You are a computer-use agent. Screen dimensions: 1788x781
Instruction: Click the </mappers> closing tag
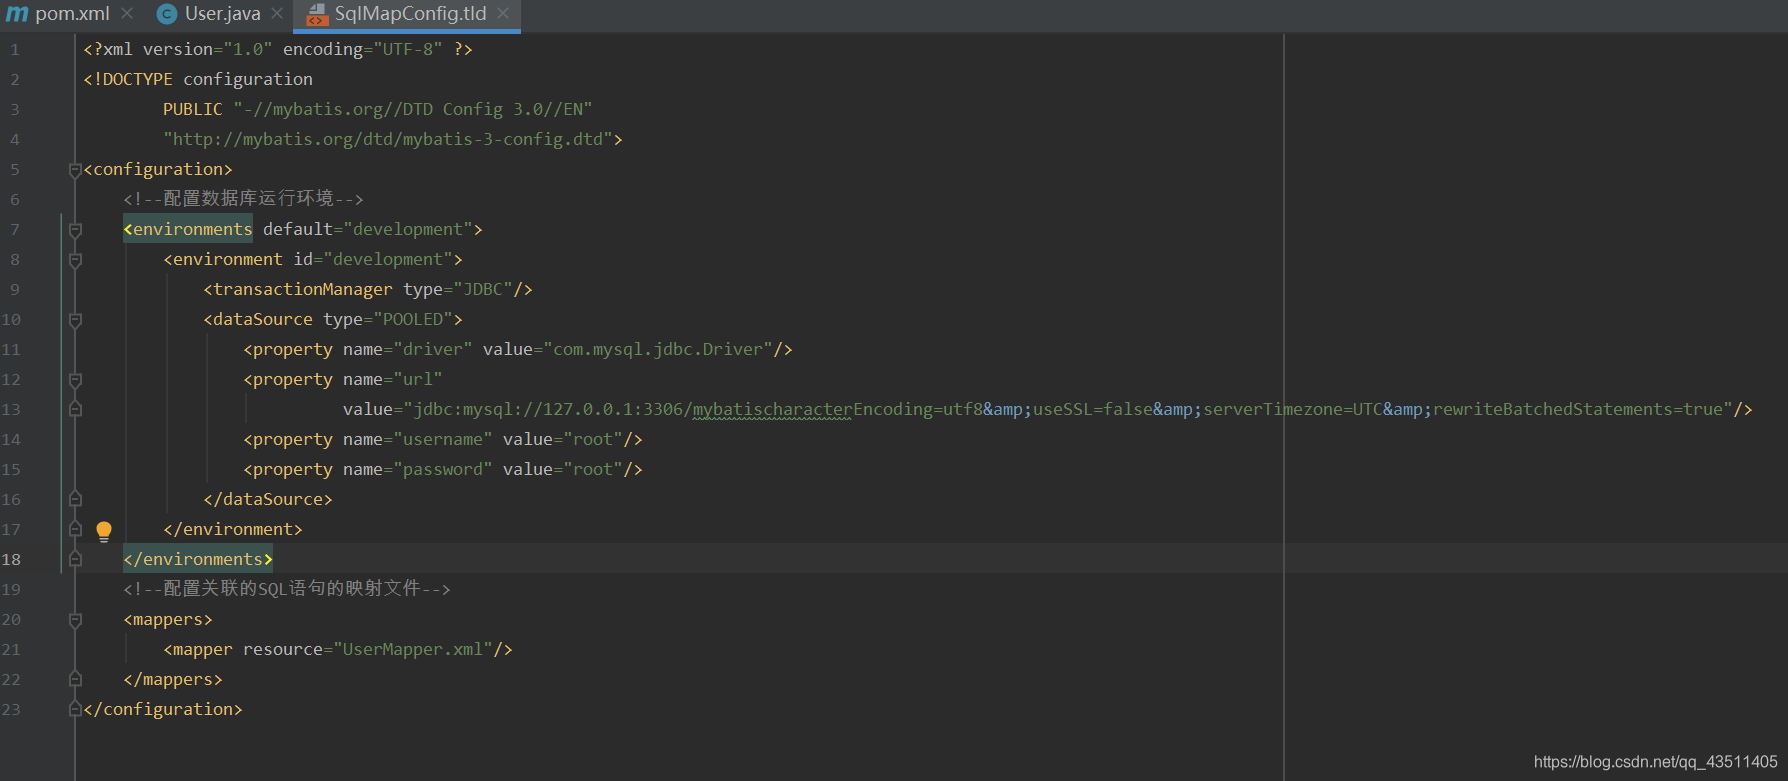[173, 679]
